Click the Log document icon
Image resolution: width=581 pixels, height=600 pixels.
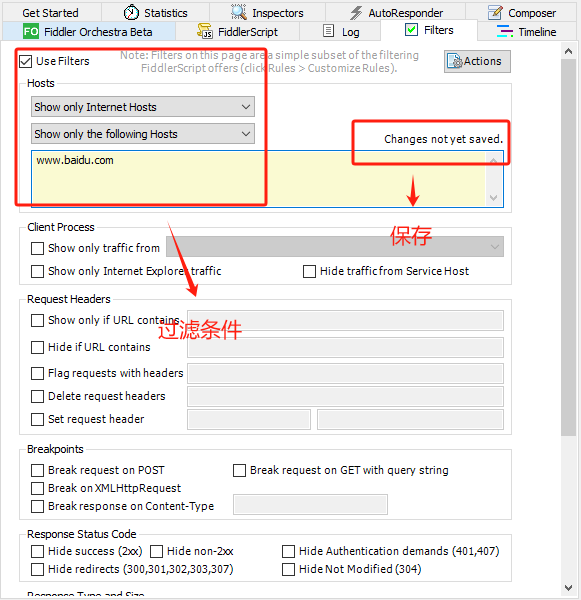coord(328,31)
